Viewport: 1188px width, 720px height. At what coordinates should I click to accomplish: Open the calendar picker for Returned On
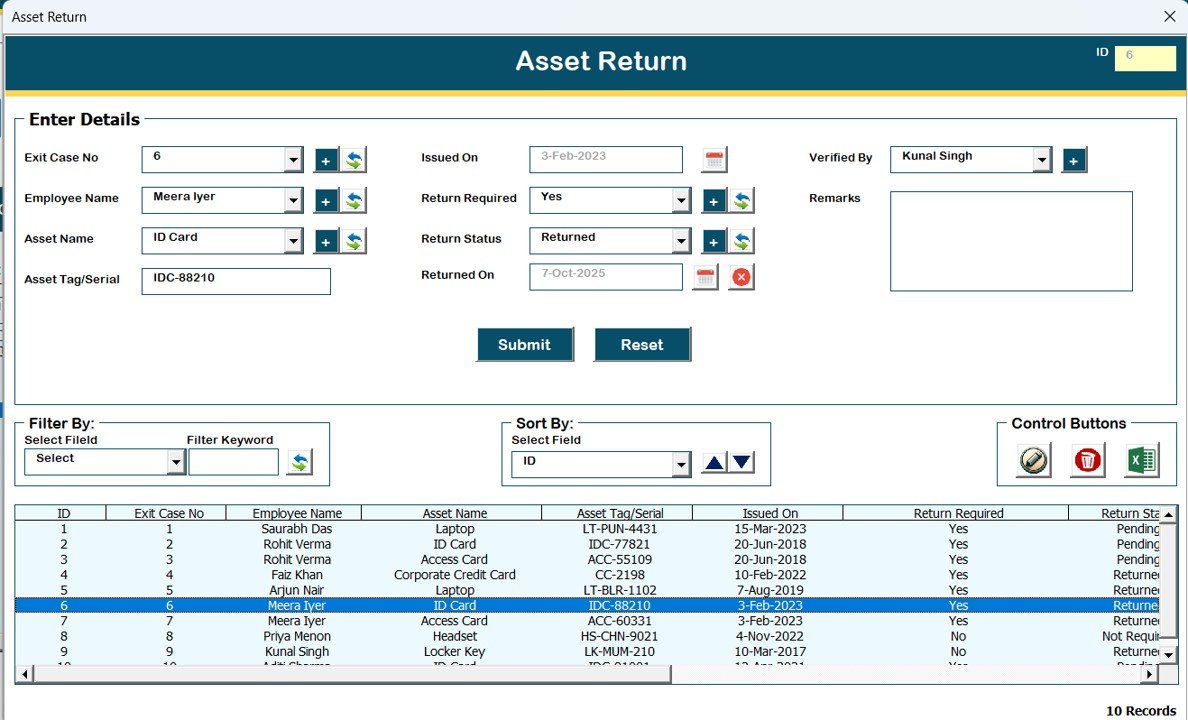pyautogui.click(x=704, y=277)
